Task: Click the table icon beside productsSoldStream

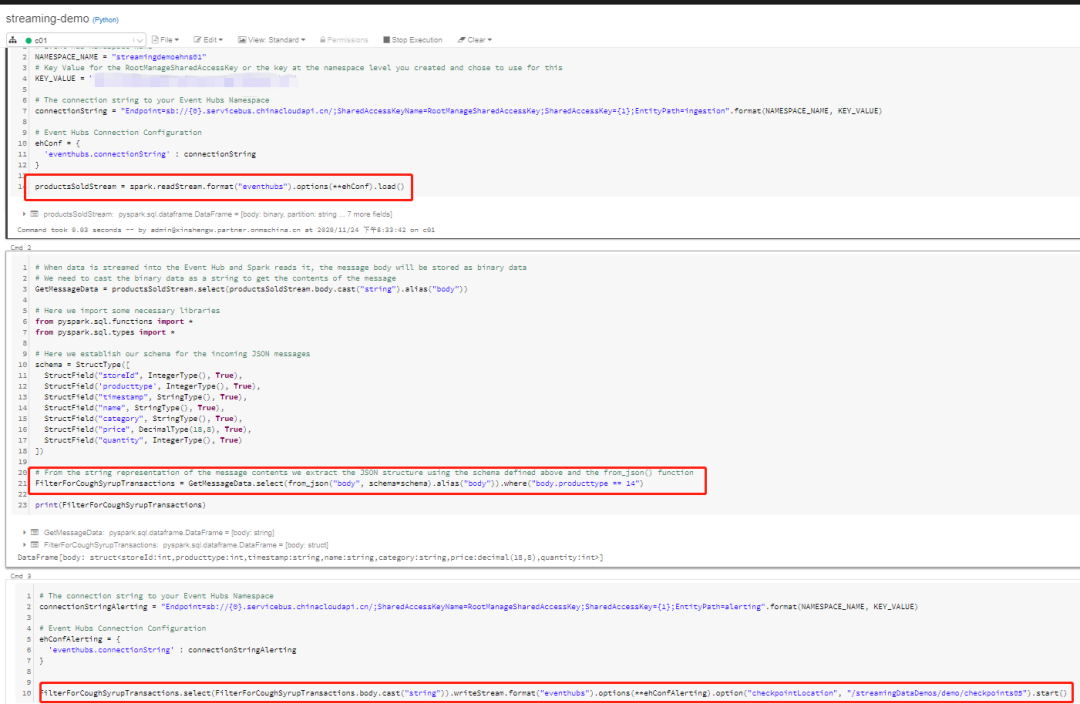Action: pos(34,214)
